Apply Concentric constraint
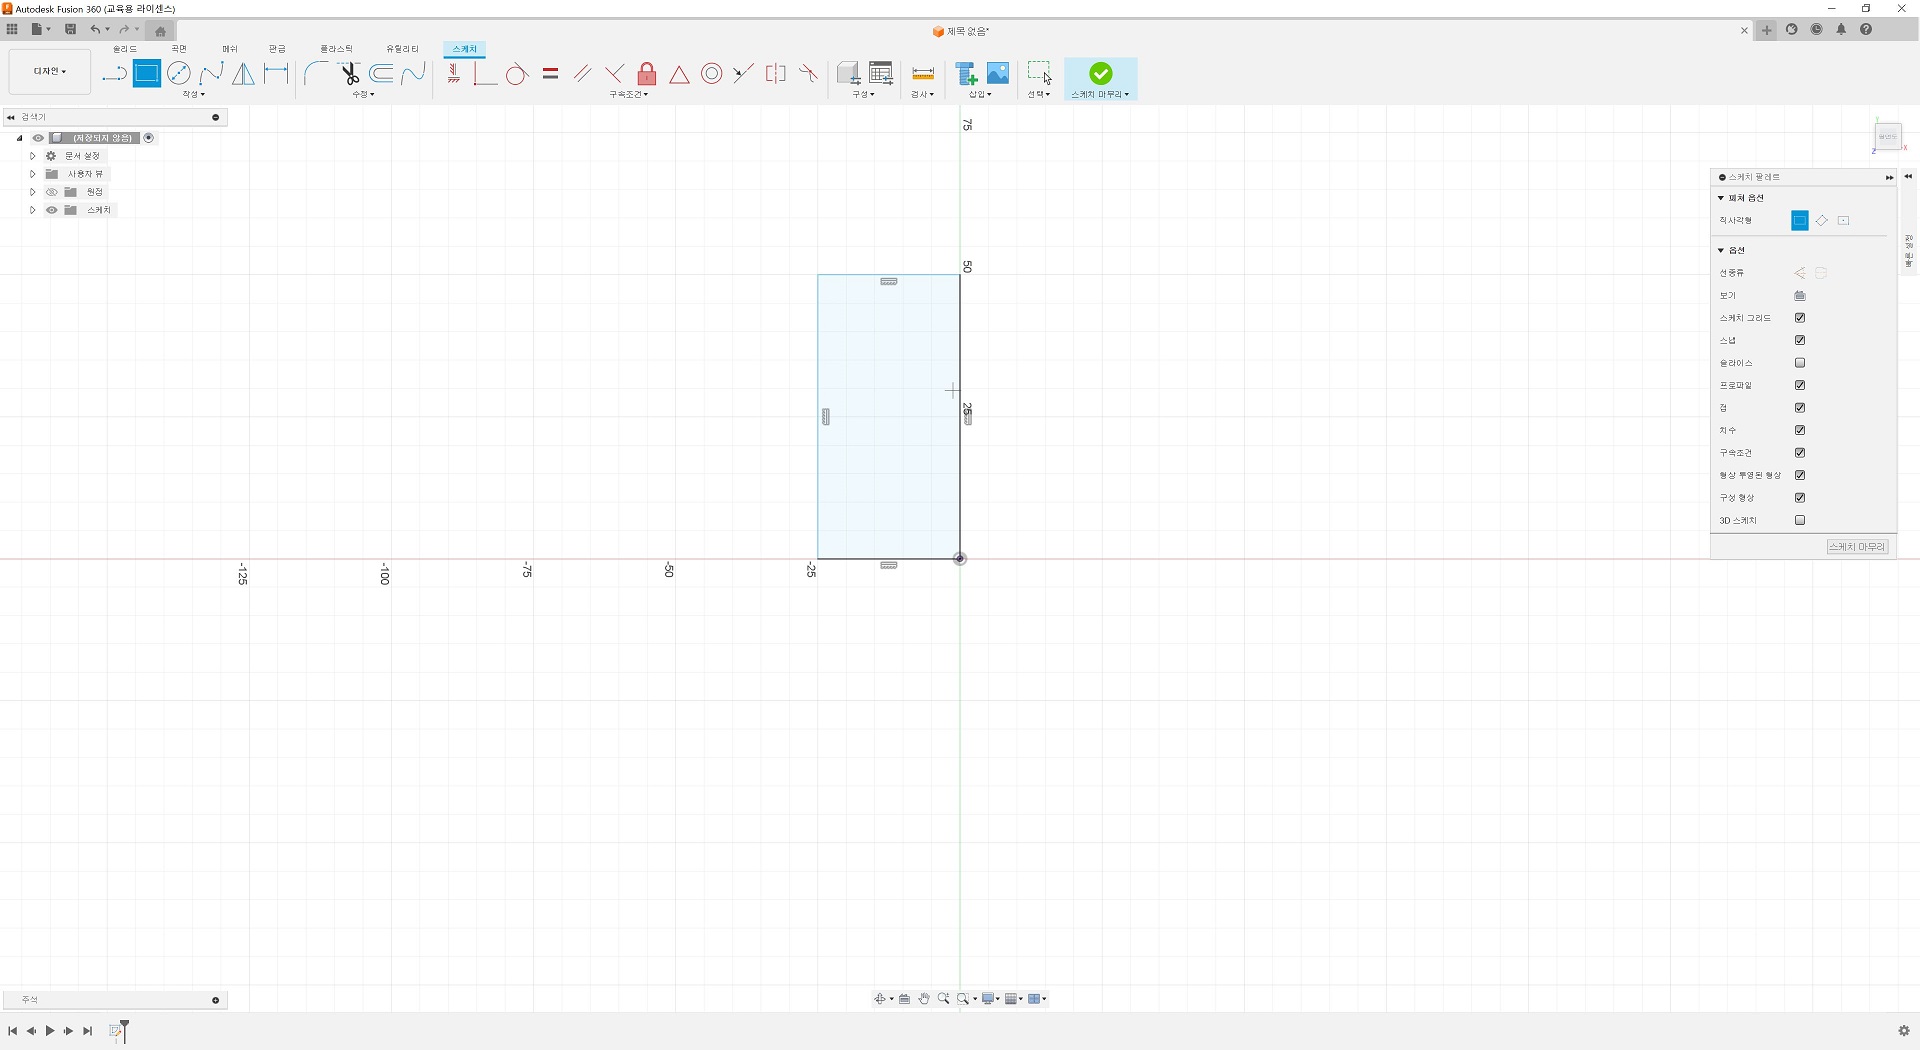 tap(712, 74)
